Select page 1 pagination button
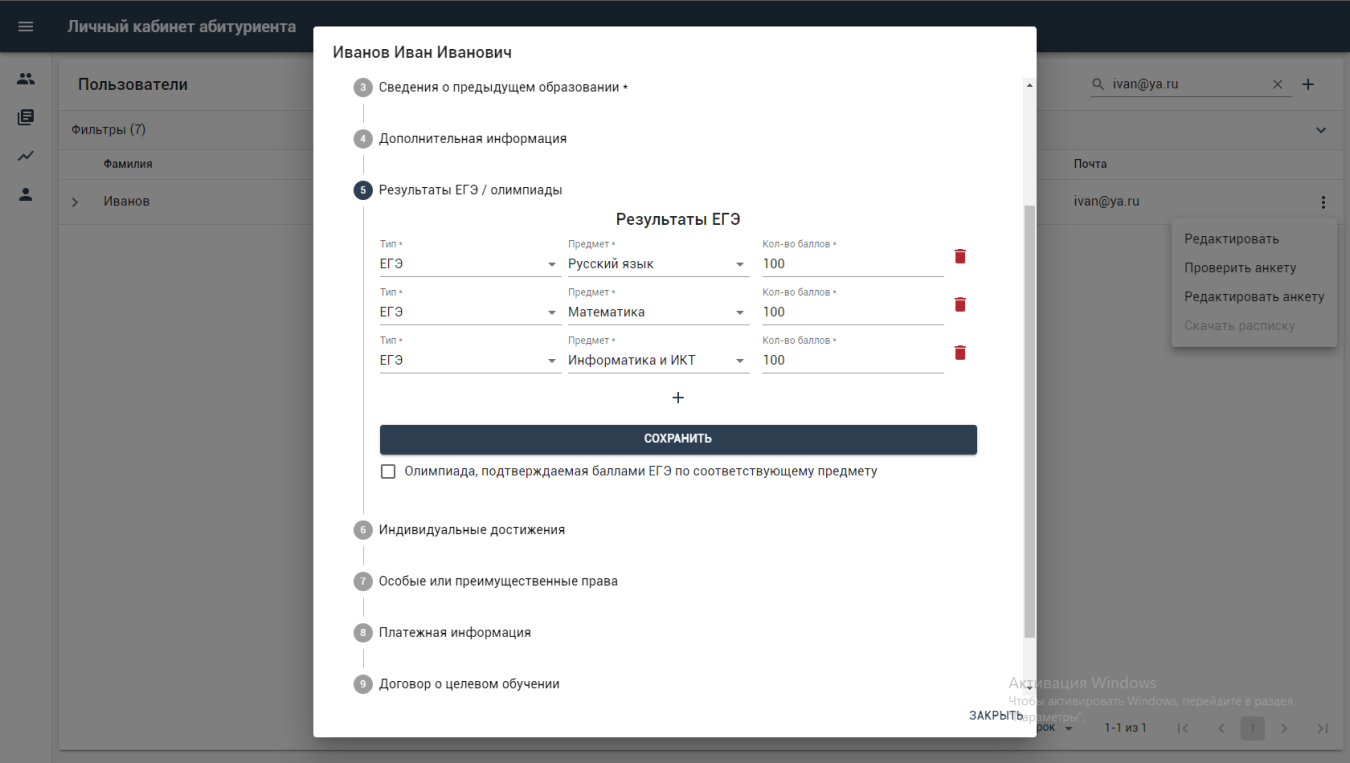Image resolution: width=1350 pixels, height=763 pixels. (1252, 728)
